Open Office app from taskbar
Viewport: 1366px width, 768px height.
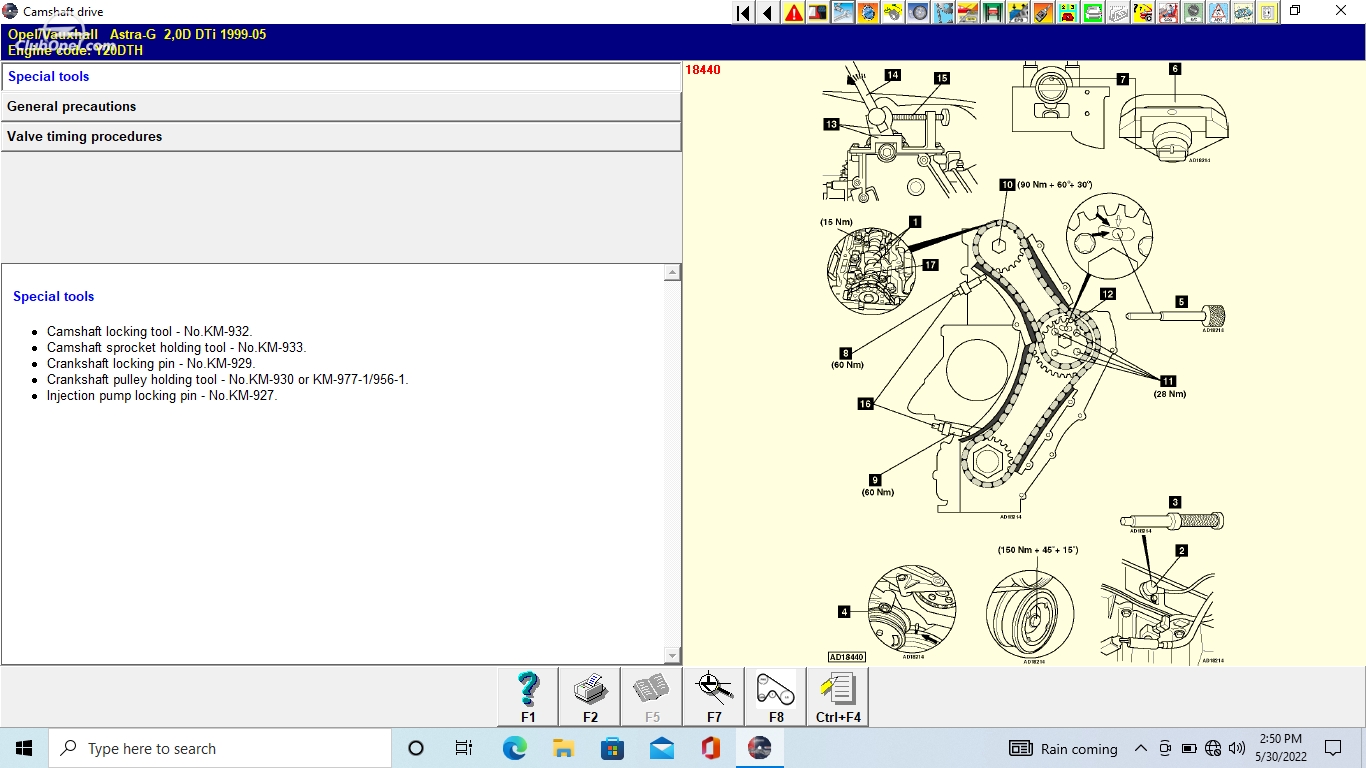pos(710,748)
